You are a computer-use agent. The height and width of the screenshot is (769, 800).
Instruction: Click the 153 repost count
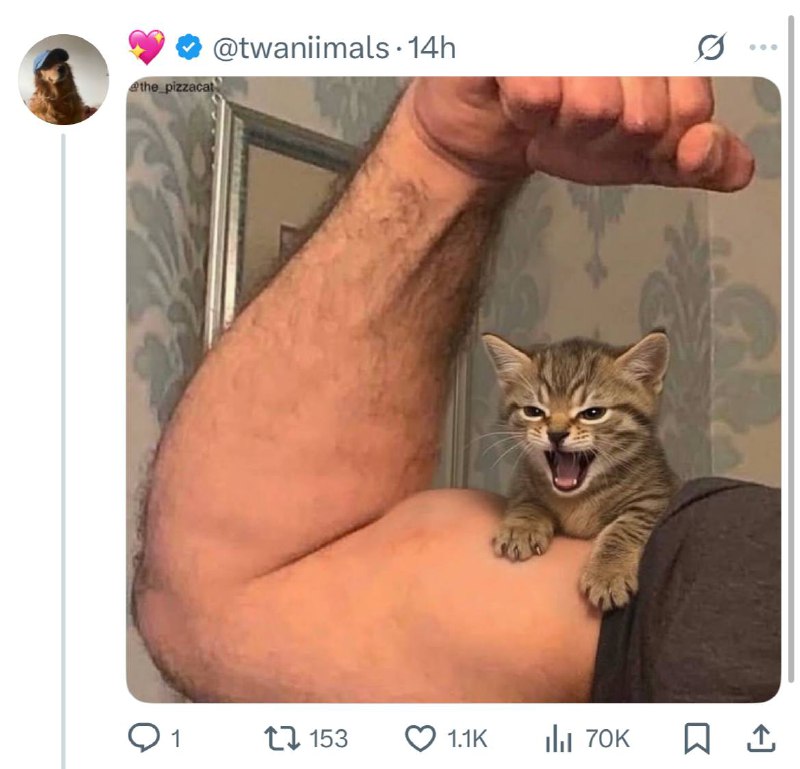329,739
